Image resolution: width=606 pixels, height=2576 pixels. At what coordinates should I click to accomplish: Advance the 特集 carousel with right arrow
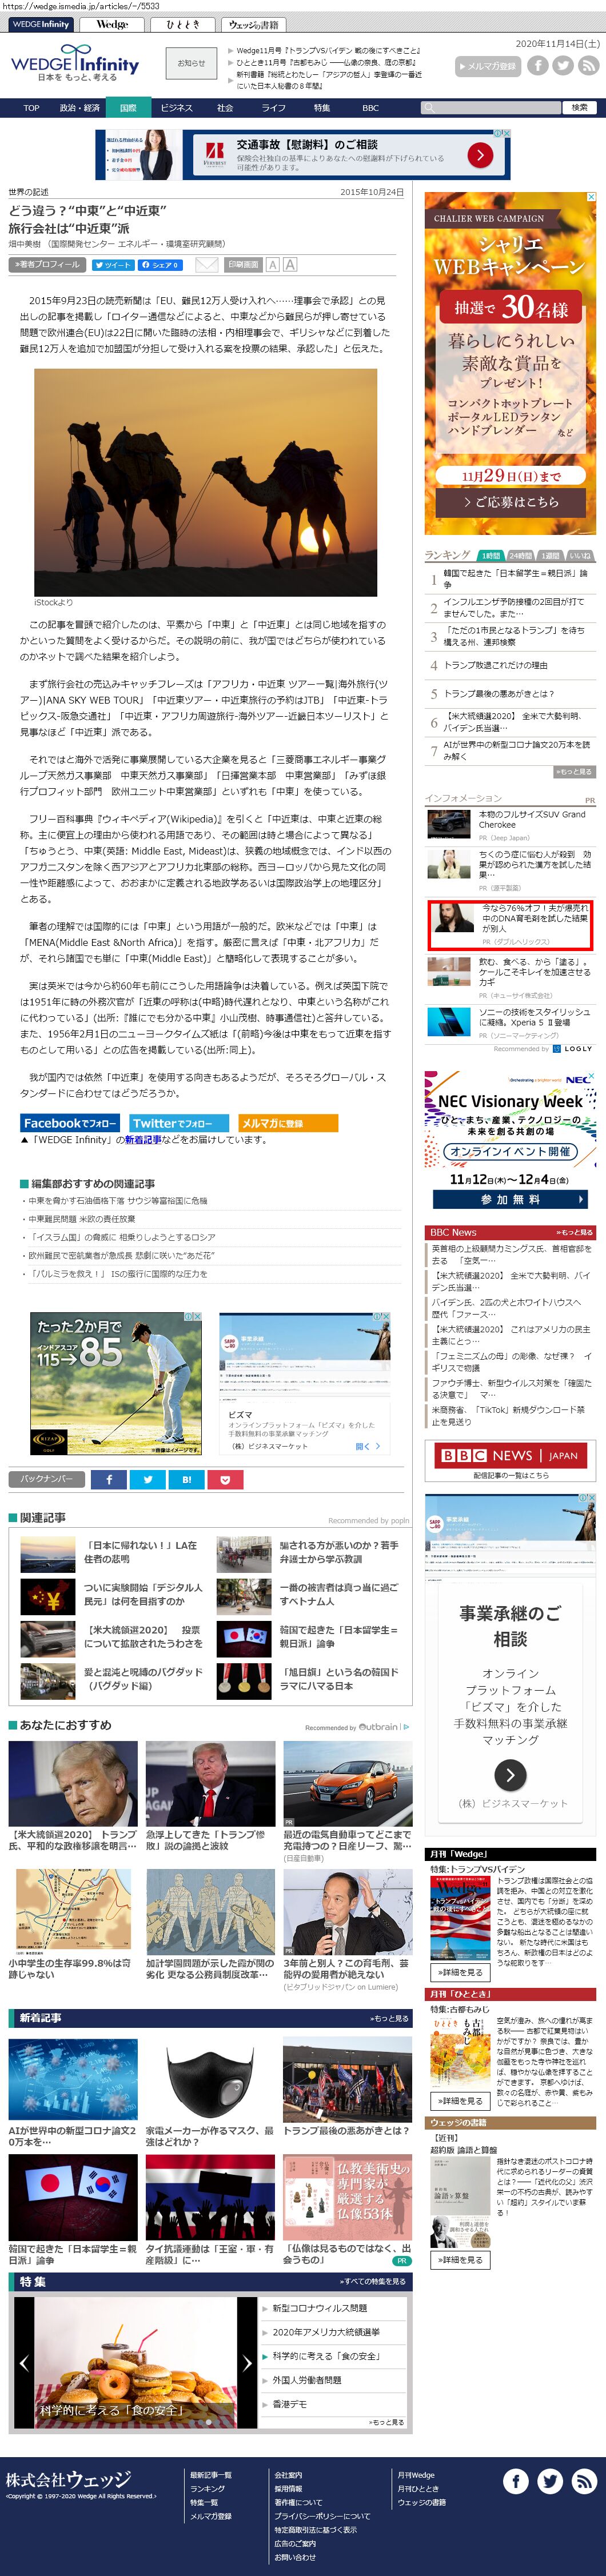pyautogui.click(x=247, y=2363)
